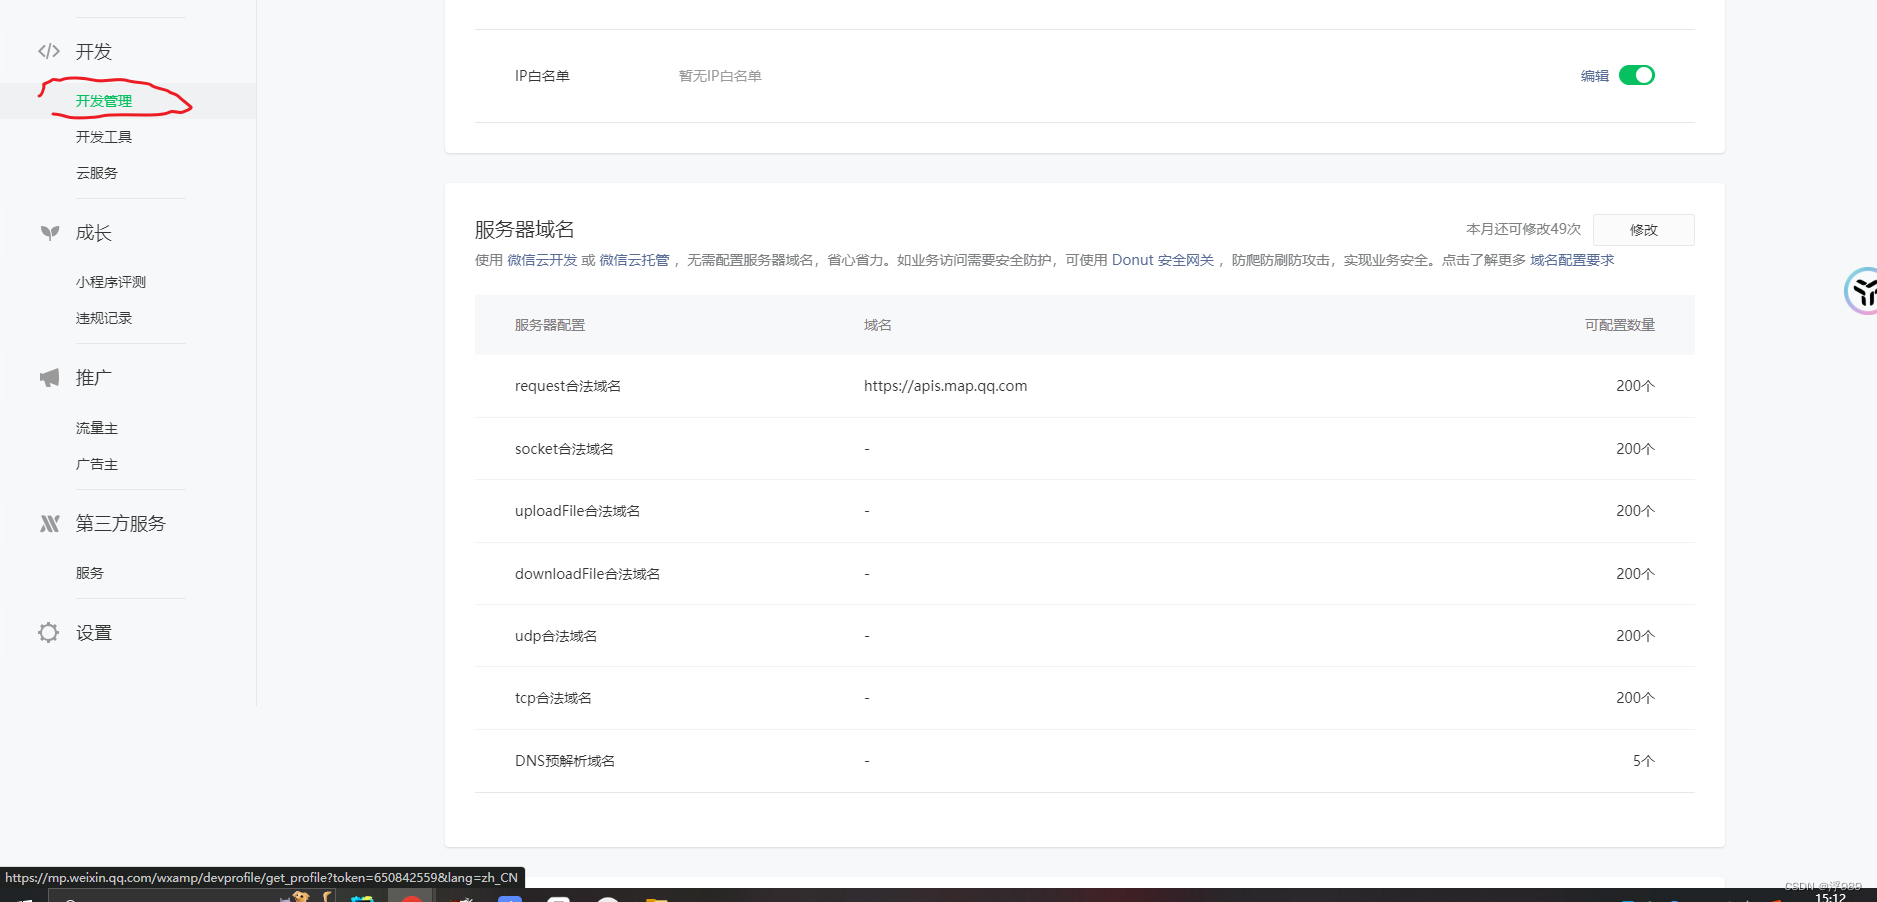
Task: Select request合法域名 row label
Action: click(x=568, y=386)
